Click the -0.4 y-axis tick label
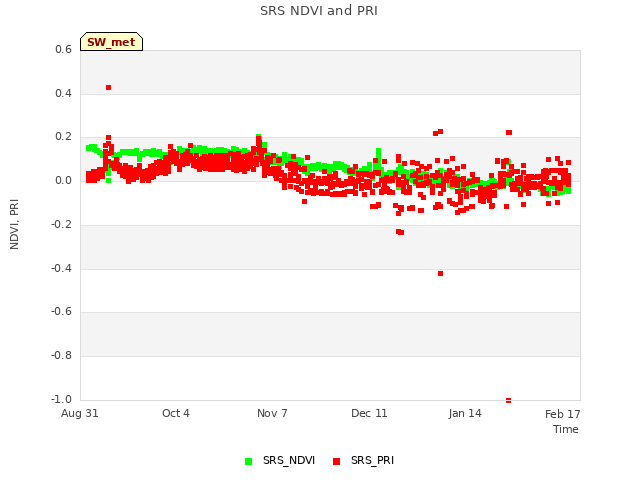640x480 pixels. pos(61,268)
